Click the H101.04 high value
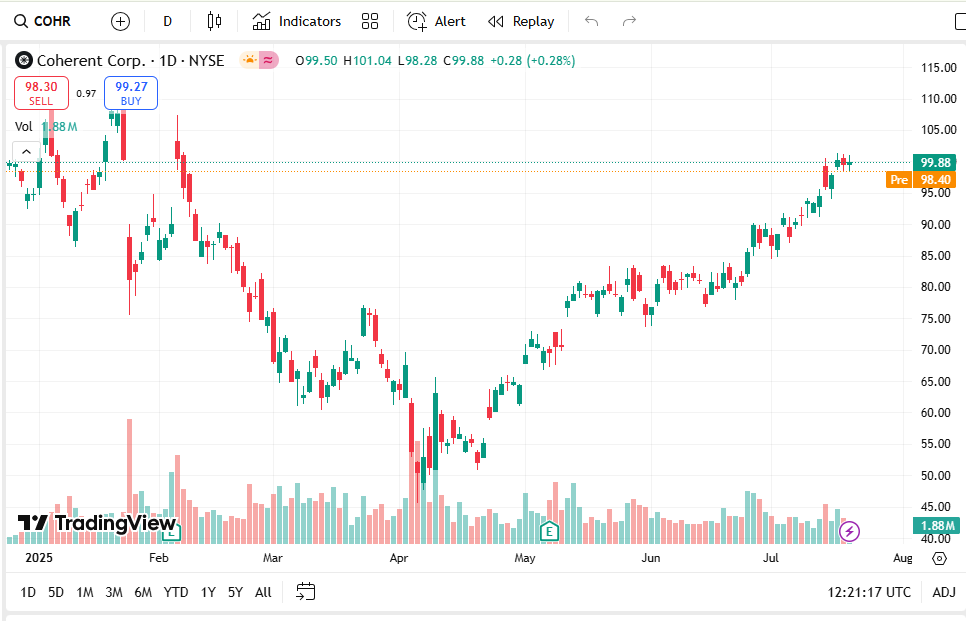This screenshot has width=966, height=621. click(367, 60)
